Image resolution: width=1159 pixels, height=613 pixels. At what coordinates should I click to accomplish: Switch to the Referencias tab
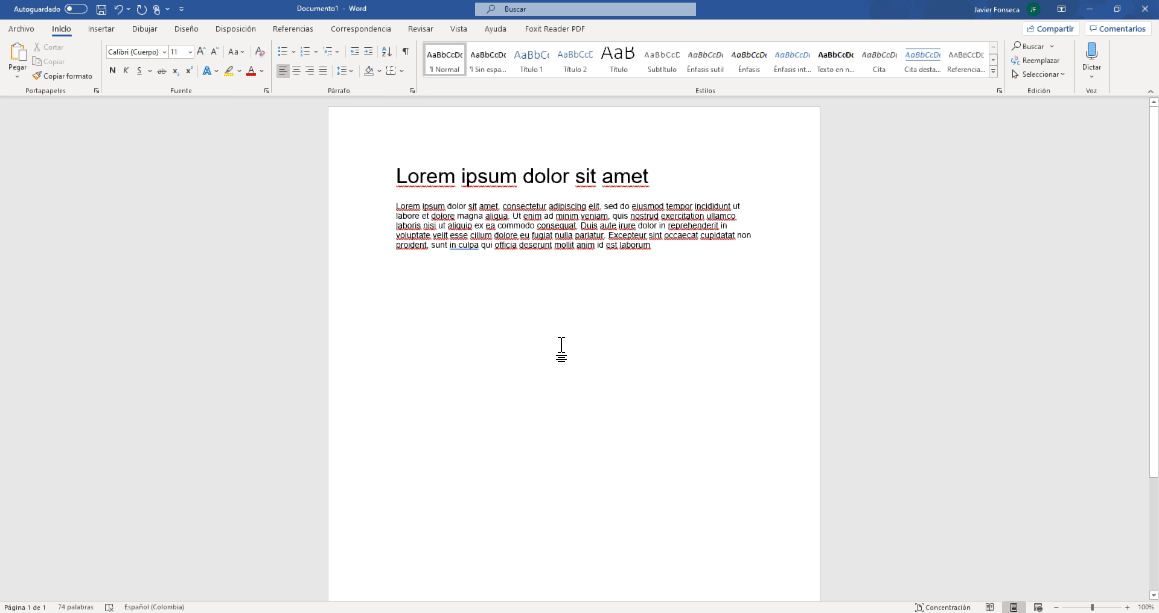293,29
